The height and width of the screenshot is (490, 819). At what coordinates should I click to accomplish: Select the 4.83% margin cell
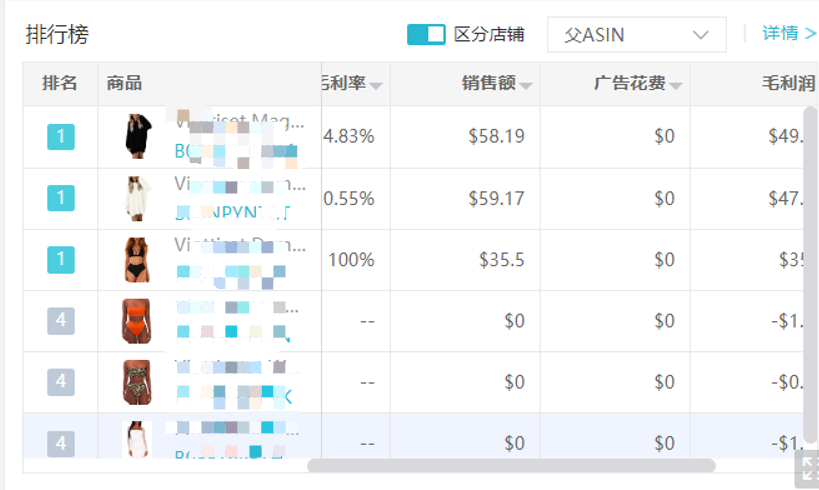[x=348, y=136]
